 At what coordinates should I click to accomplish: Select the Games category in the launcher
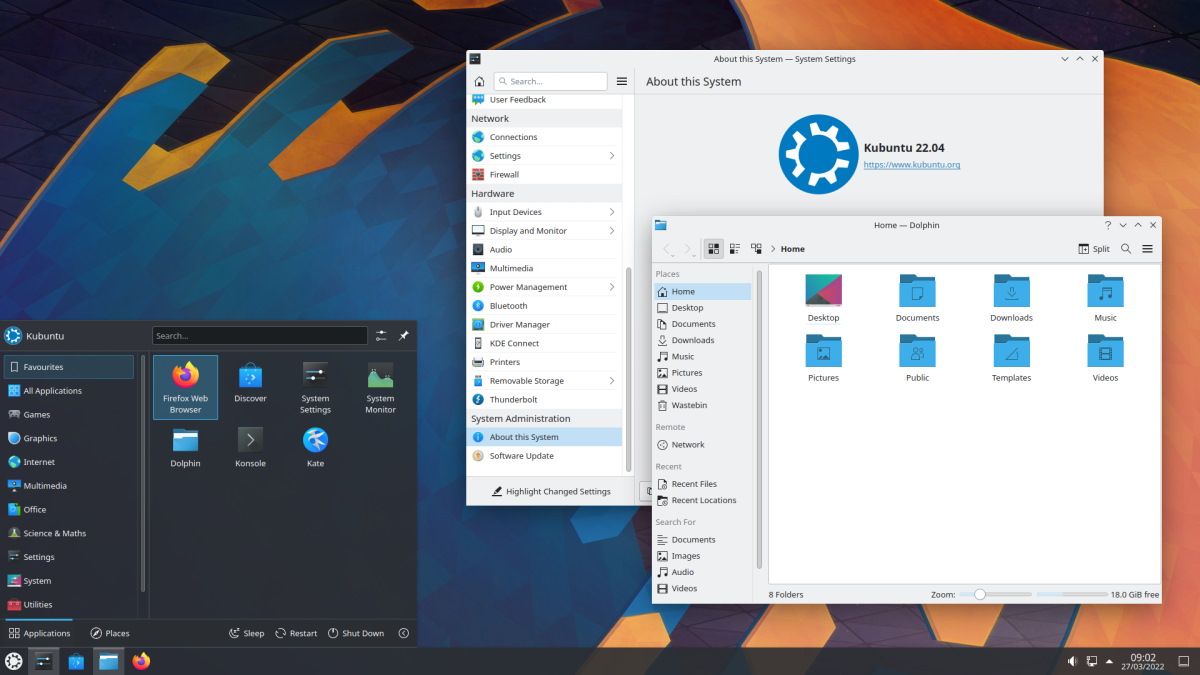[x=37, y=414]
